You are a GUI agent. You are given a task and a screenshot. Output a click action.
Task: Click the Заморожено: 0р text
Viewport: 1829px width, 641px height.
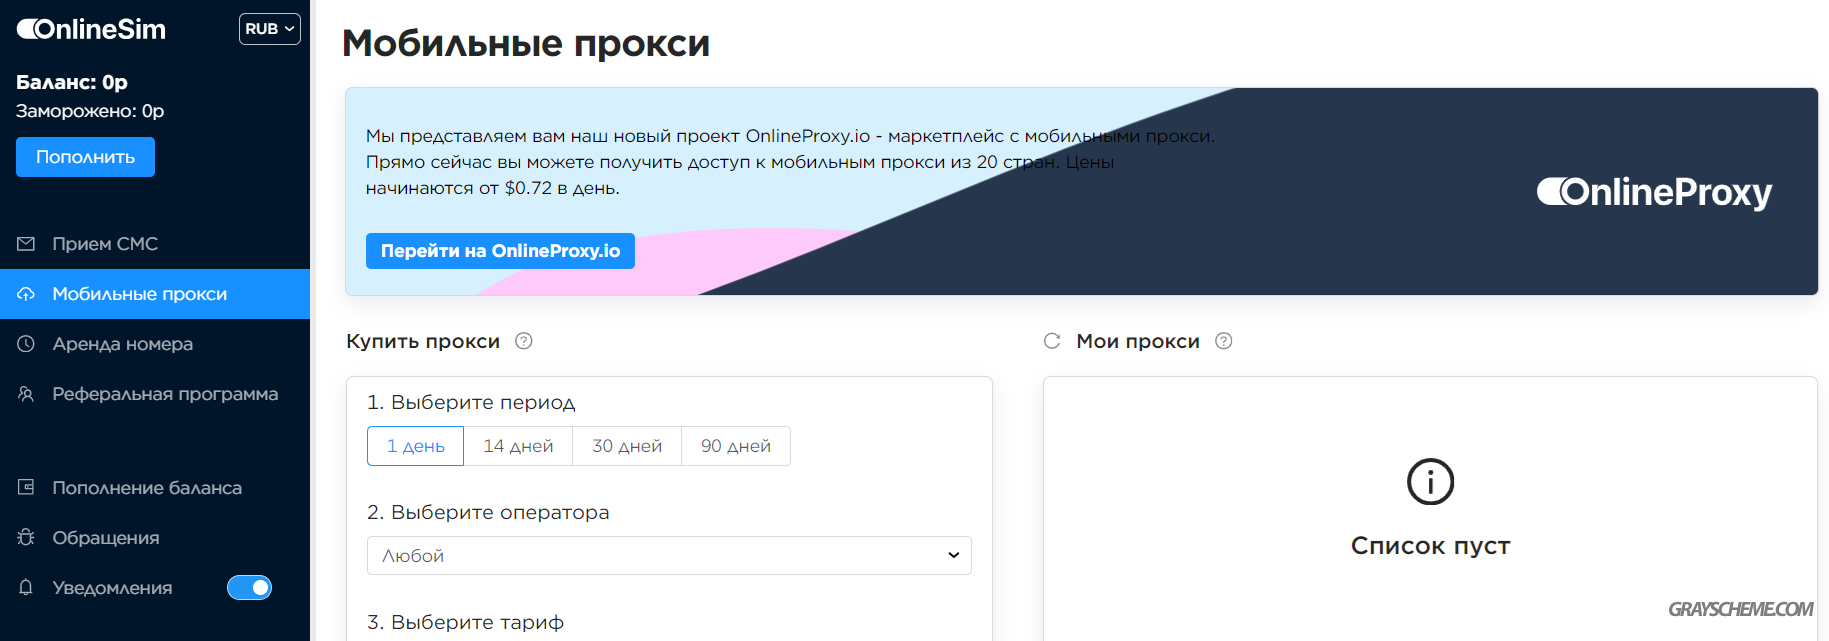(90, 111)
